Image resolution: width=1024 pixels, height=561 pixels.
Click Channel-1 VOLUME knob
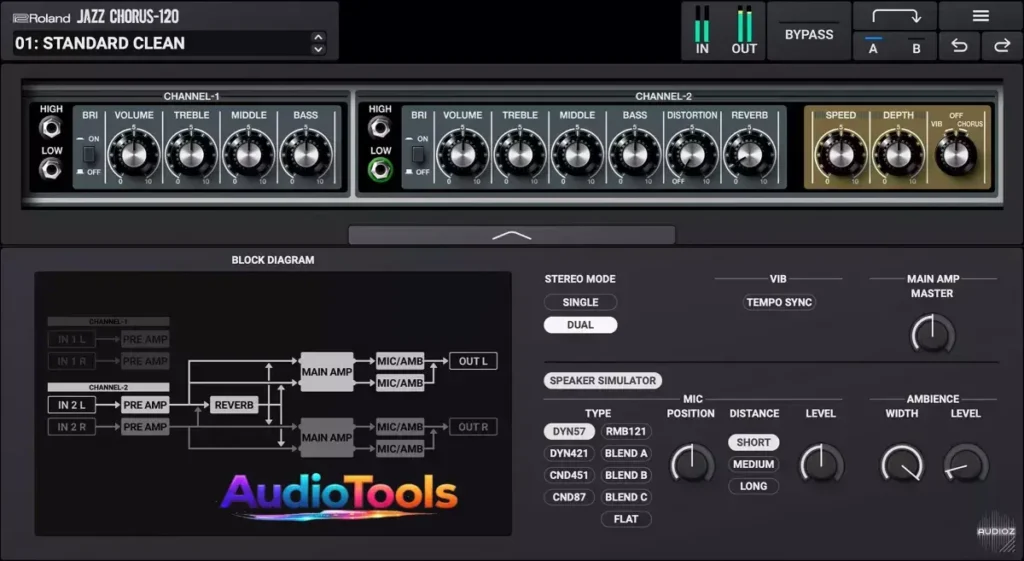pos(134,154)
